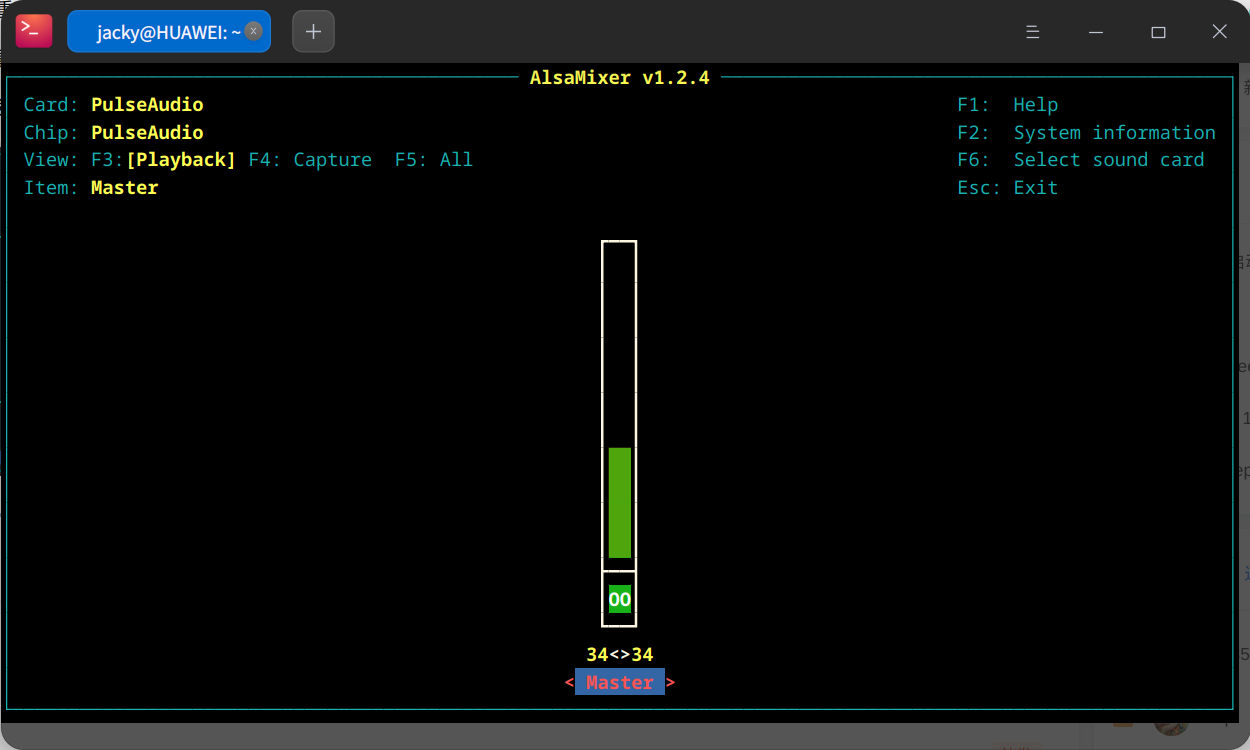Click F1 Help shortcut text

click(1007, 105)
